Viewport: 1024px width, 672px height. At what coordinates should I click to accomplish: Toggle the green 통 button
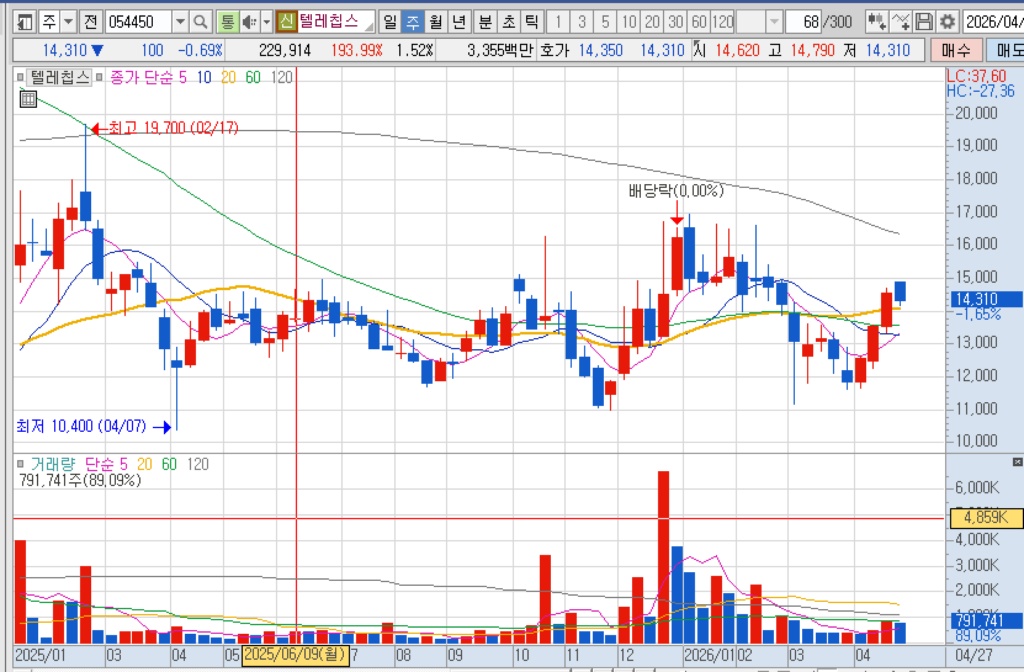click(x=227, y=22)
